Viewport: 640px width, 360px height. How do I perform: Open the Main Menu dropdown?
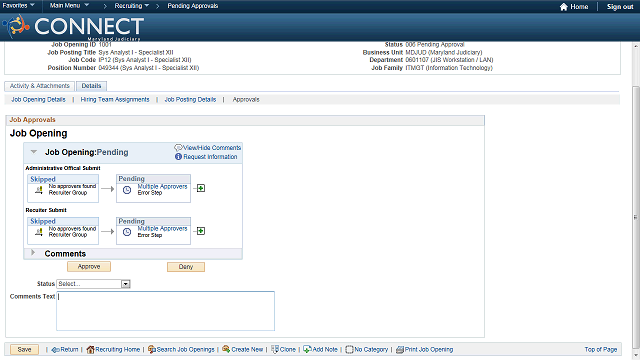[69, 6]
